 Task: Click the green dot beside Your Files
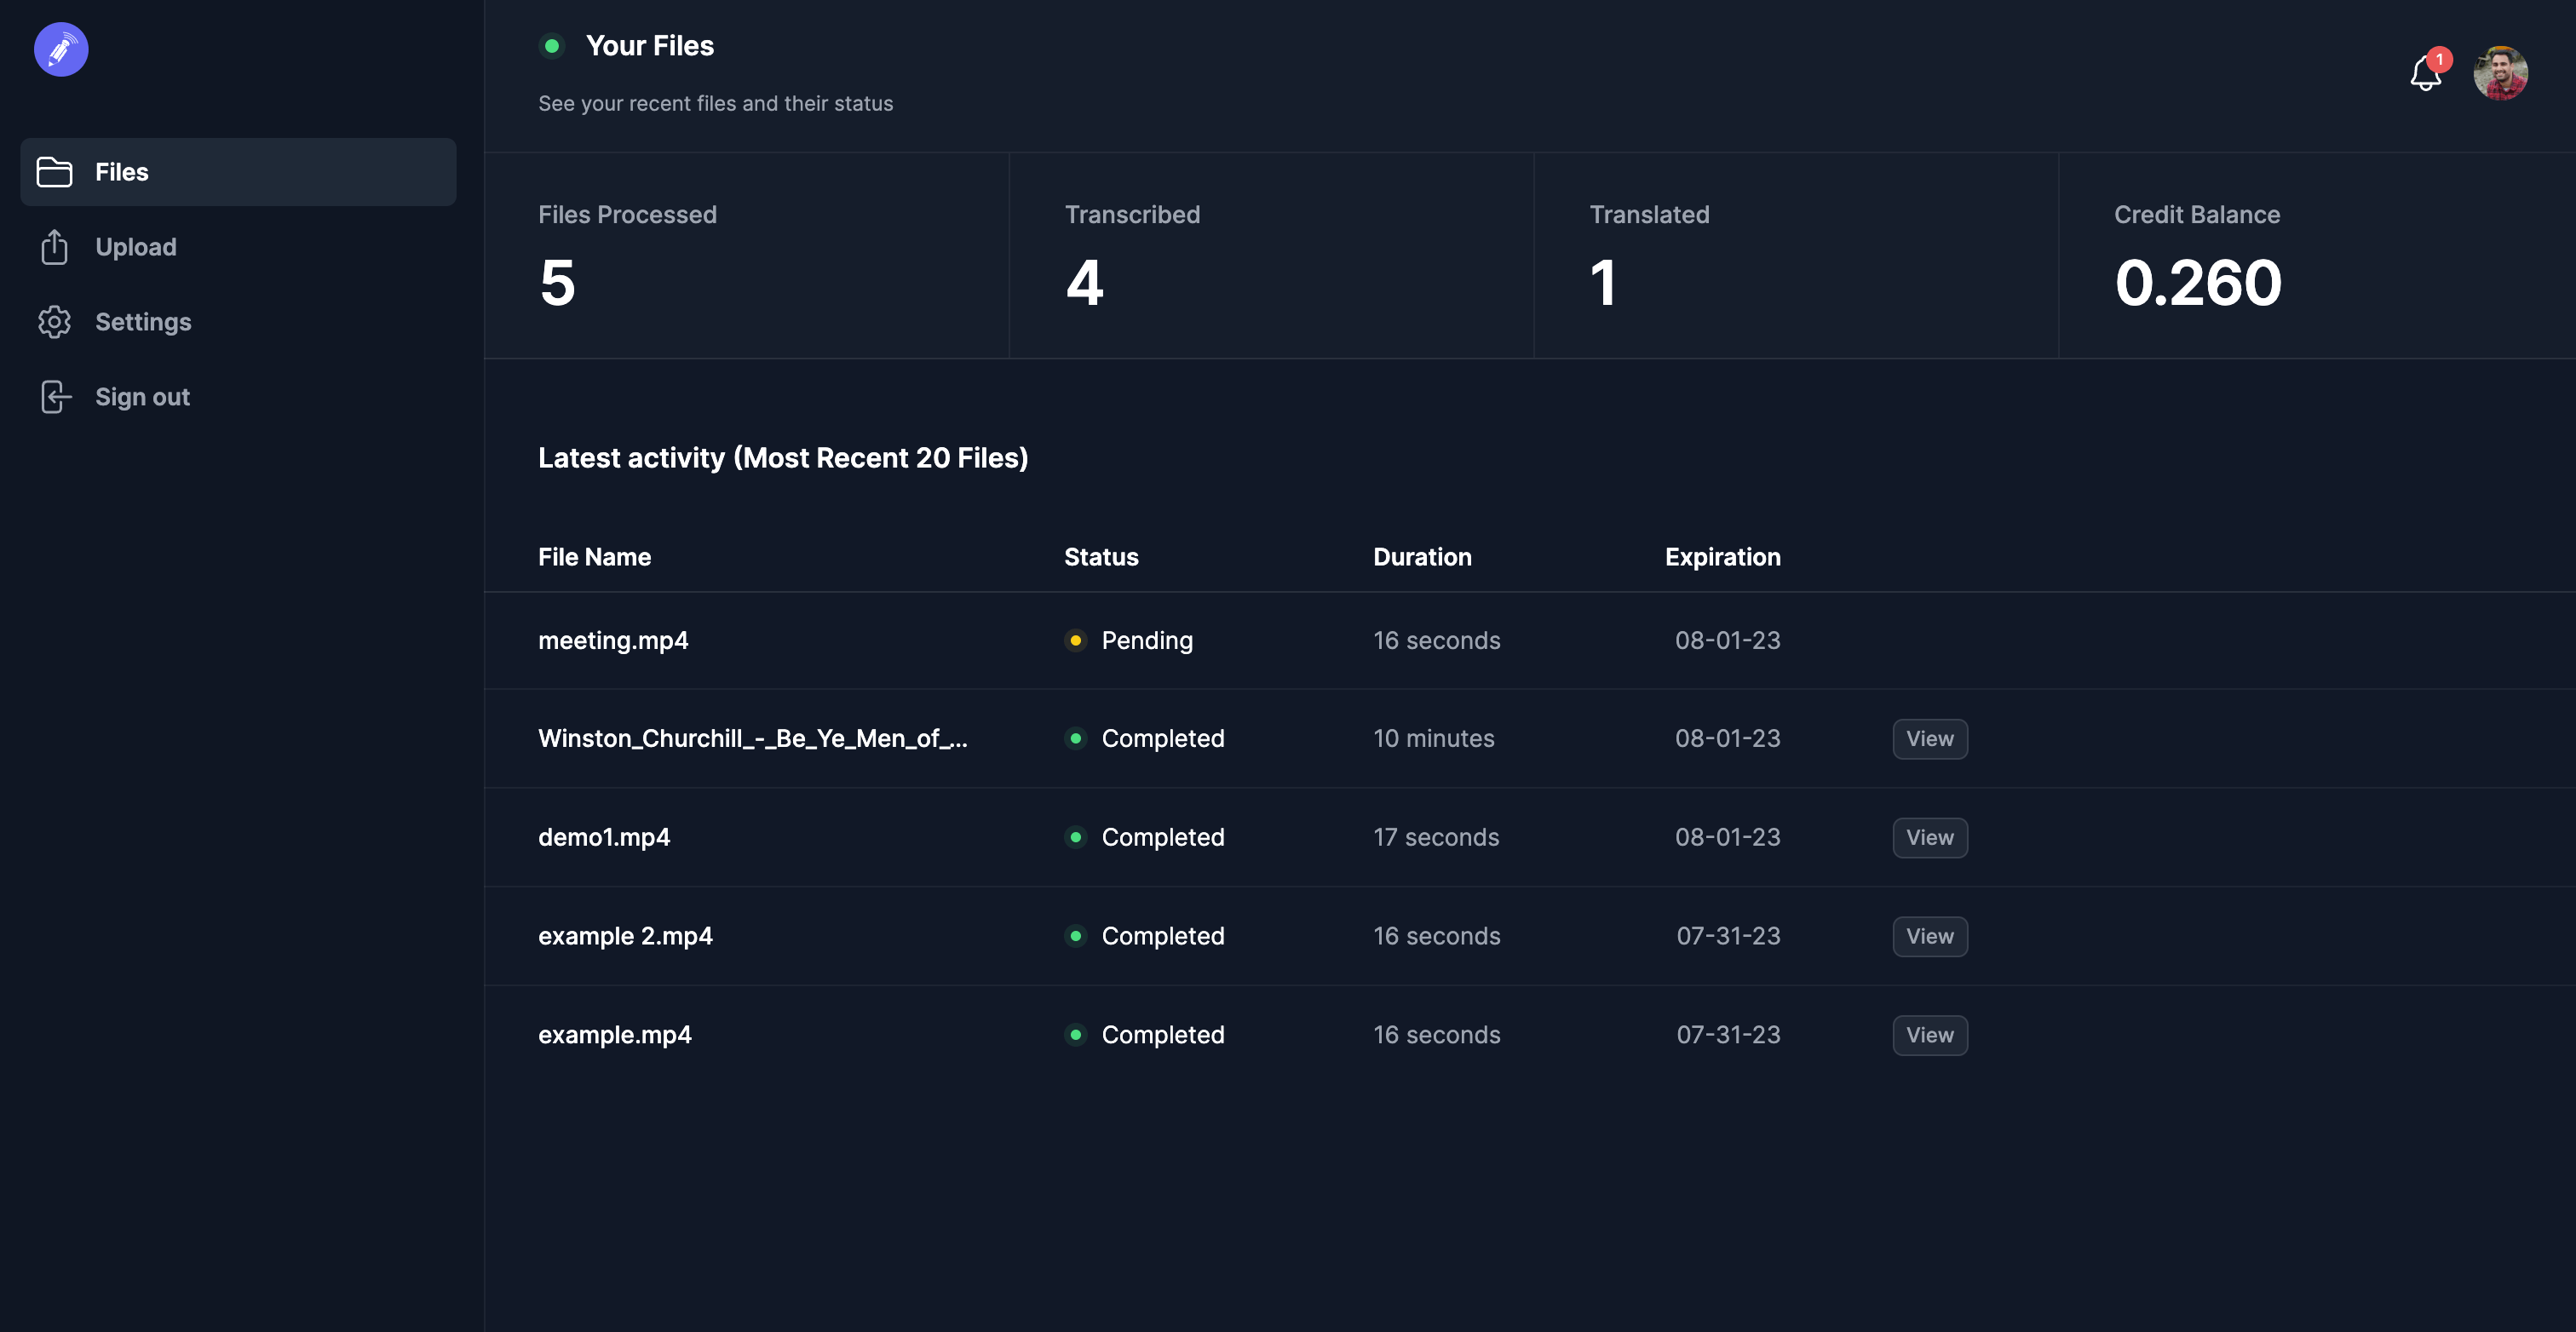click(x=551, y=46)
